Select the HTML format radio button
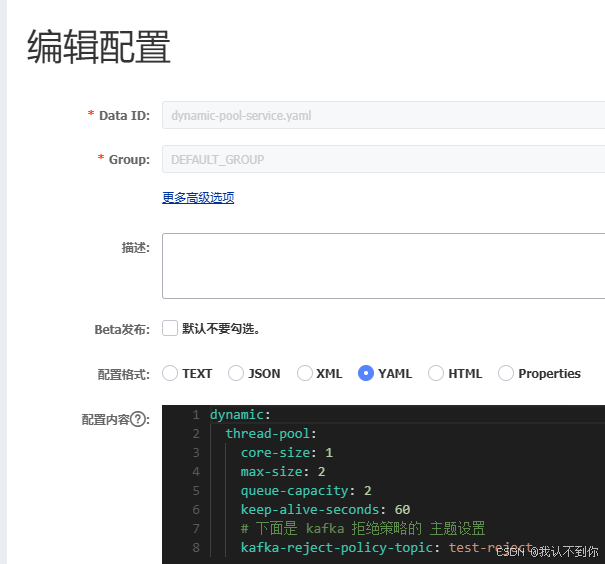This screenshot has width=605, height=564. point(436,373)
